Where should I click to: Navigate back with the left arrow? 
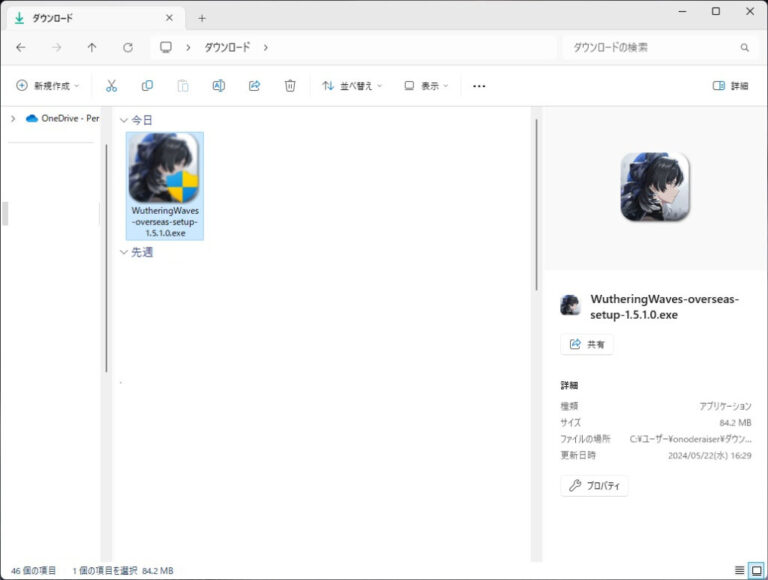pos(21,48)
